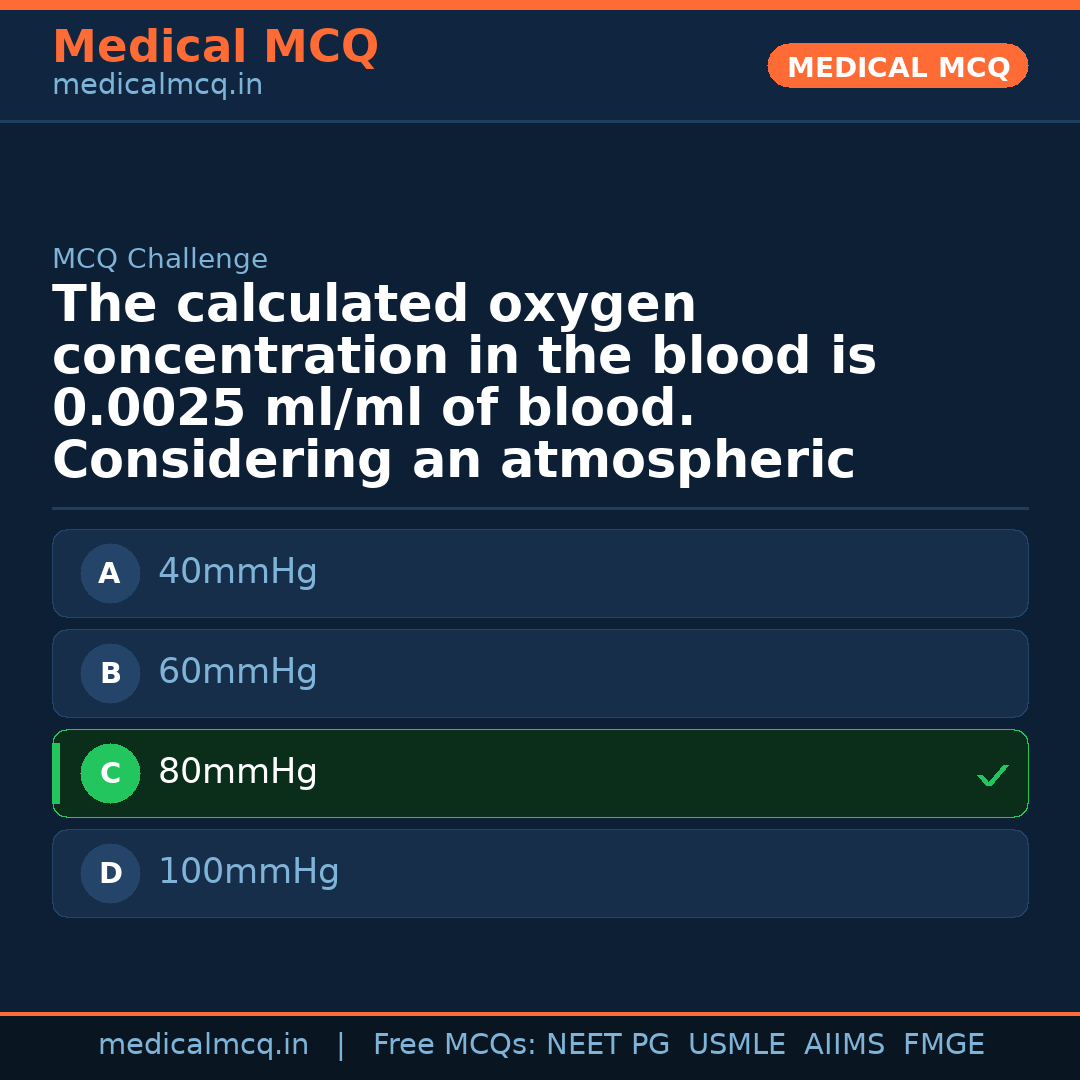
Task: Click the FMGE label in the footer
Action: [943, 1043]
